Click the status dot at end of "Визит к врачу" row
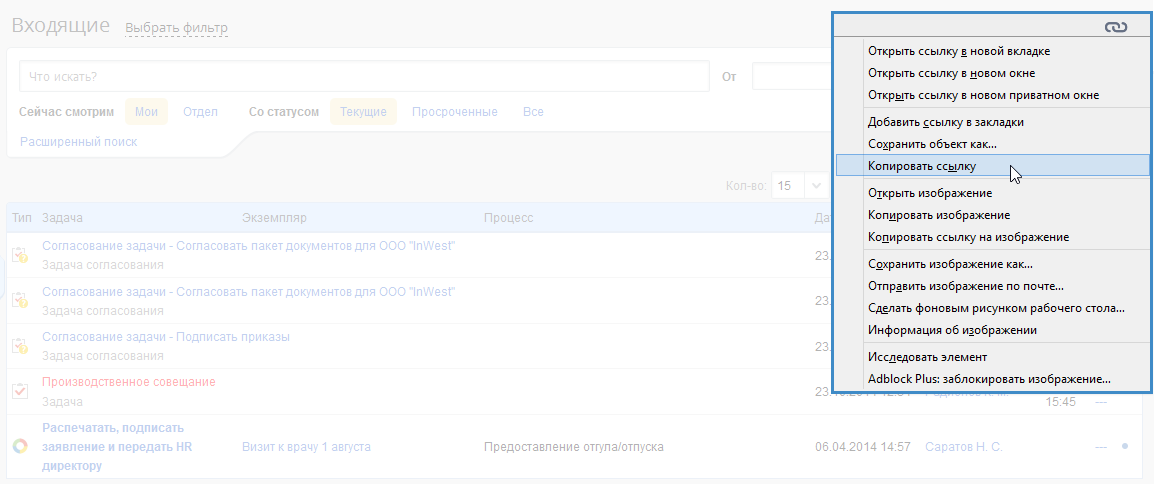 point(1125,446)
